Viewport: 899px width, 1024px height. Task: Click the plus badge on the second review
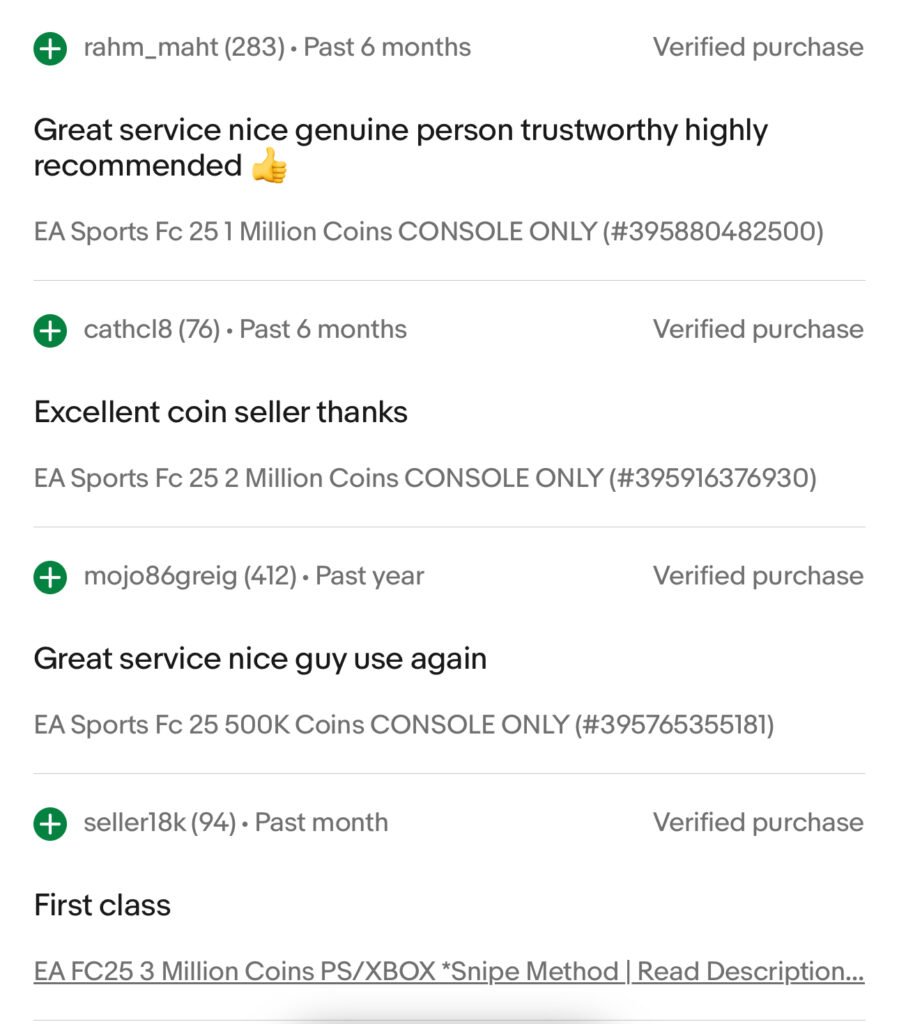pyautogui.click(x=48, y=328)
